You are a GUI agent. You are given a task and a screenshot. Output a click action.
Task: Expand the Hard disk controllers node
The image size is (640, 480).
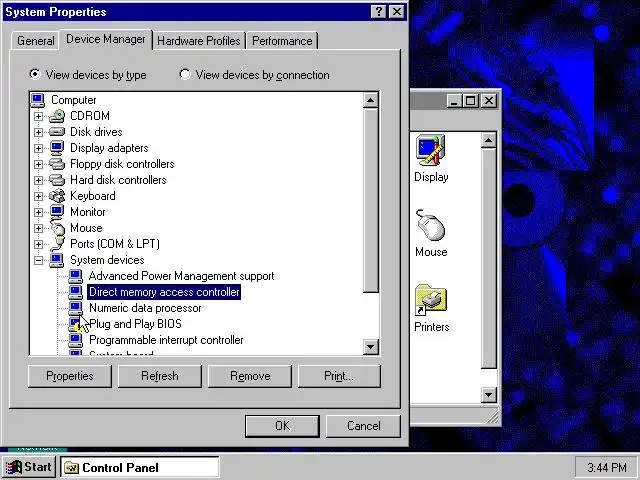point(38,180)
